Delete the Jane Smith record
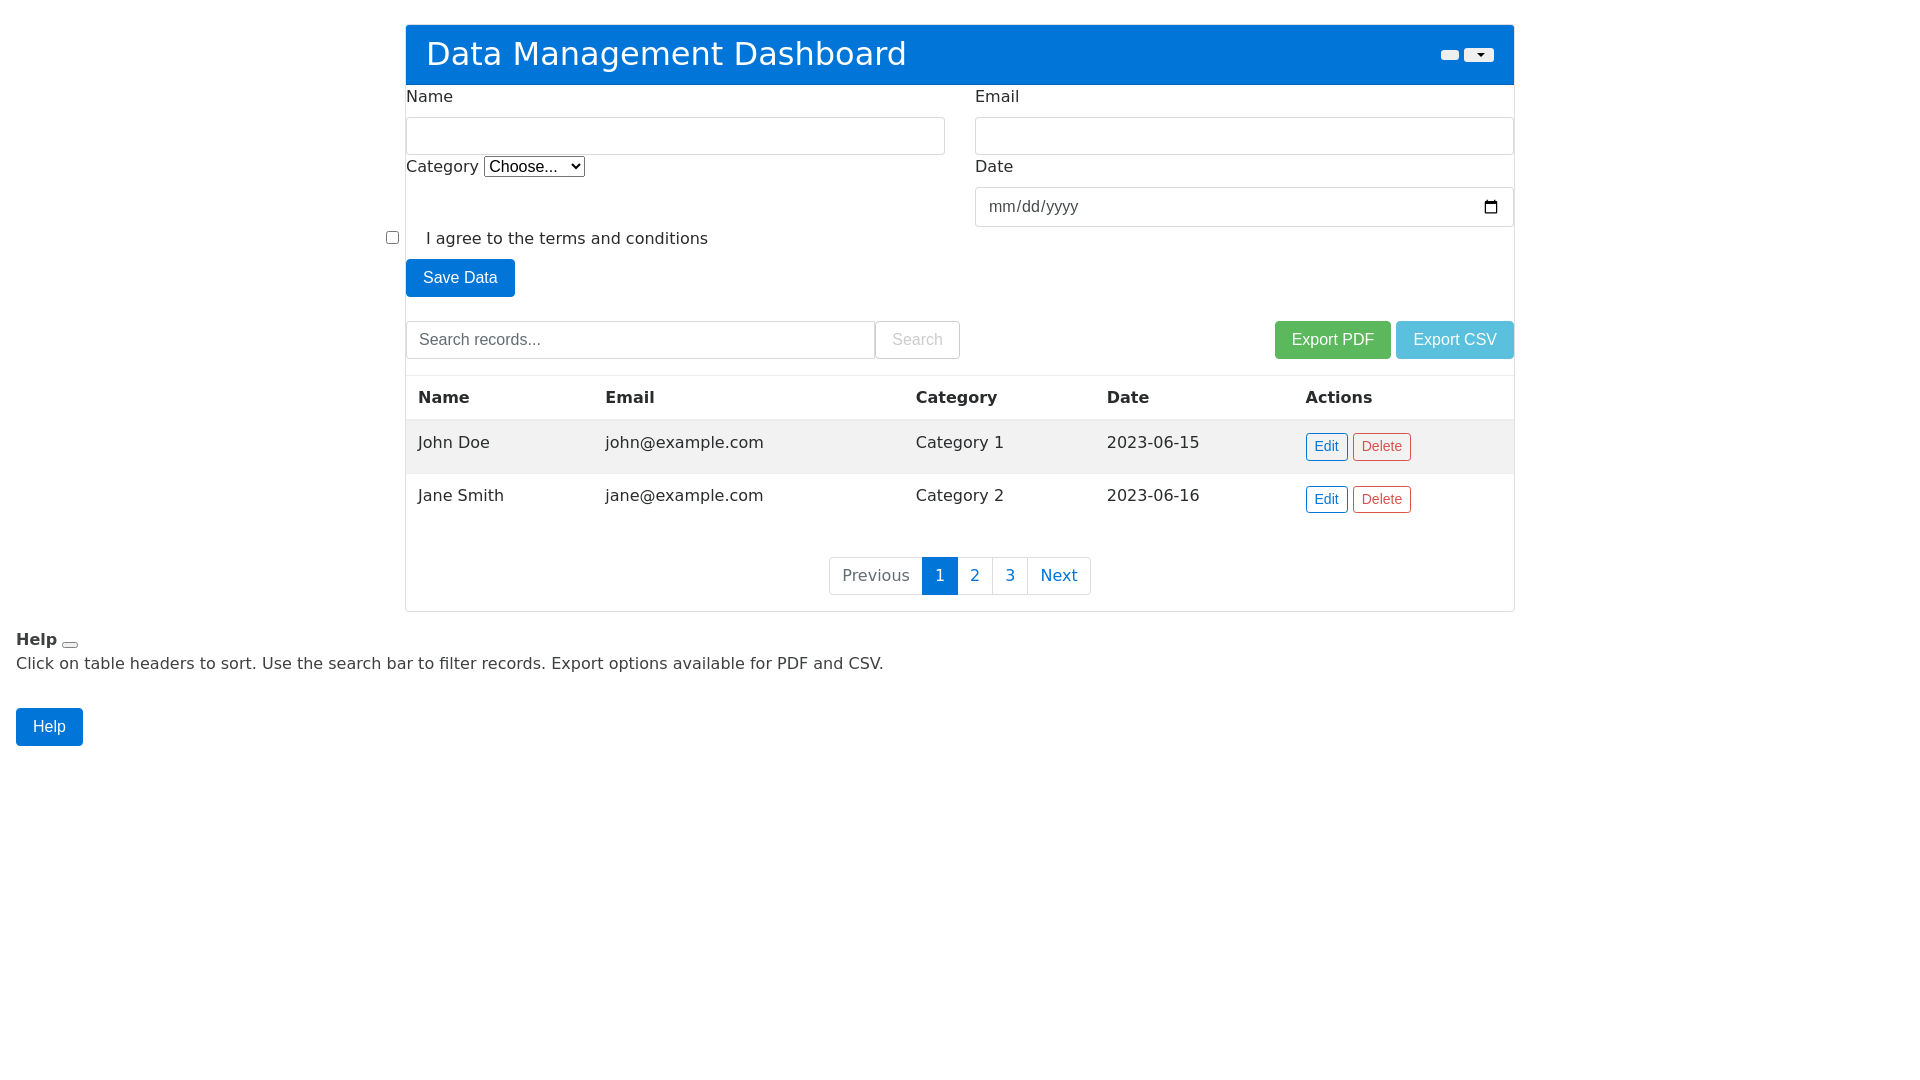1920x1080 pixels. (x=1381, y=500)
